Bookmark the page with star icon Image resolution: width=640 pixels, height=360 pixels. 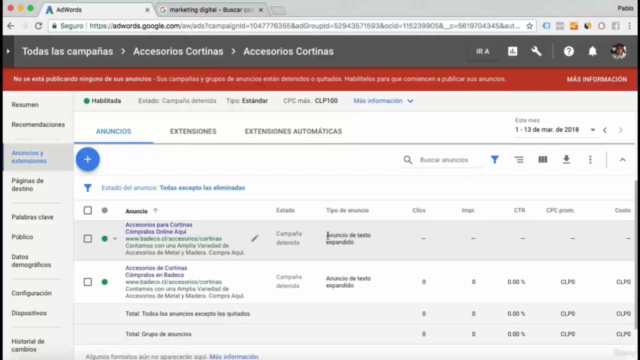[529, 26]
